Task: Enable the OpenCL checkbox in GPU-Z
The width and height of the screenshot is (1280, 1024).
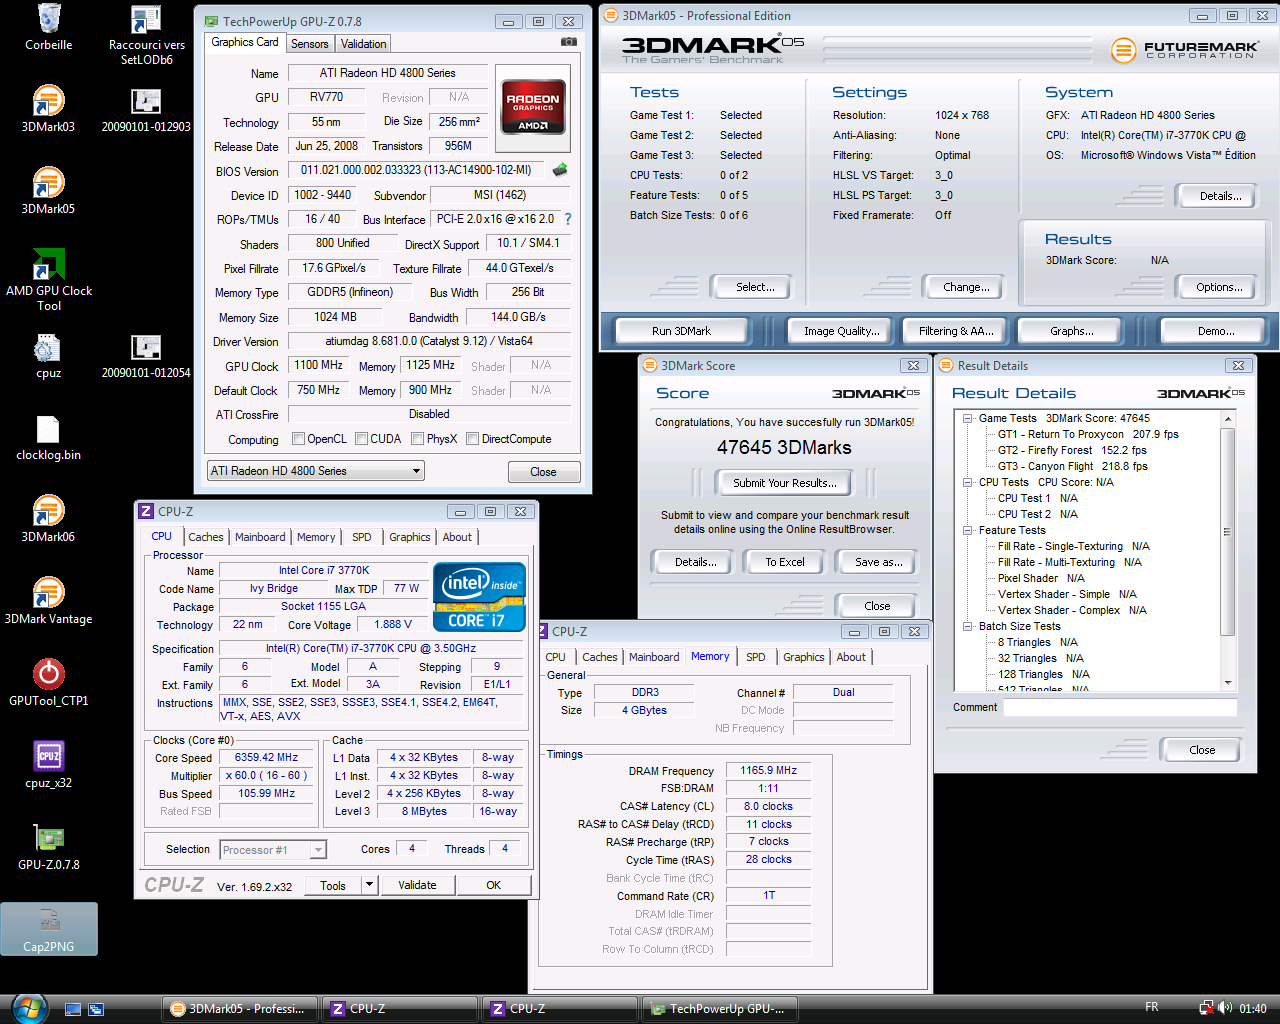Action: pos(298,439)
